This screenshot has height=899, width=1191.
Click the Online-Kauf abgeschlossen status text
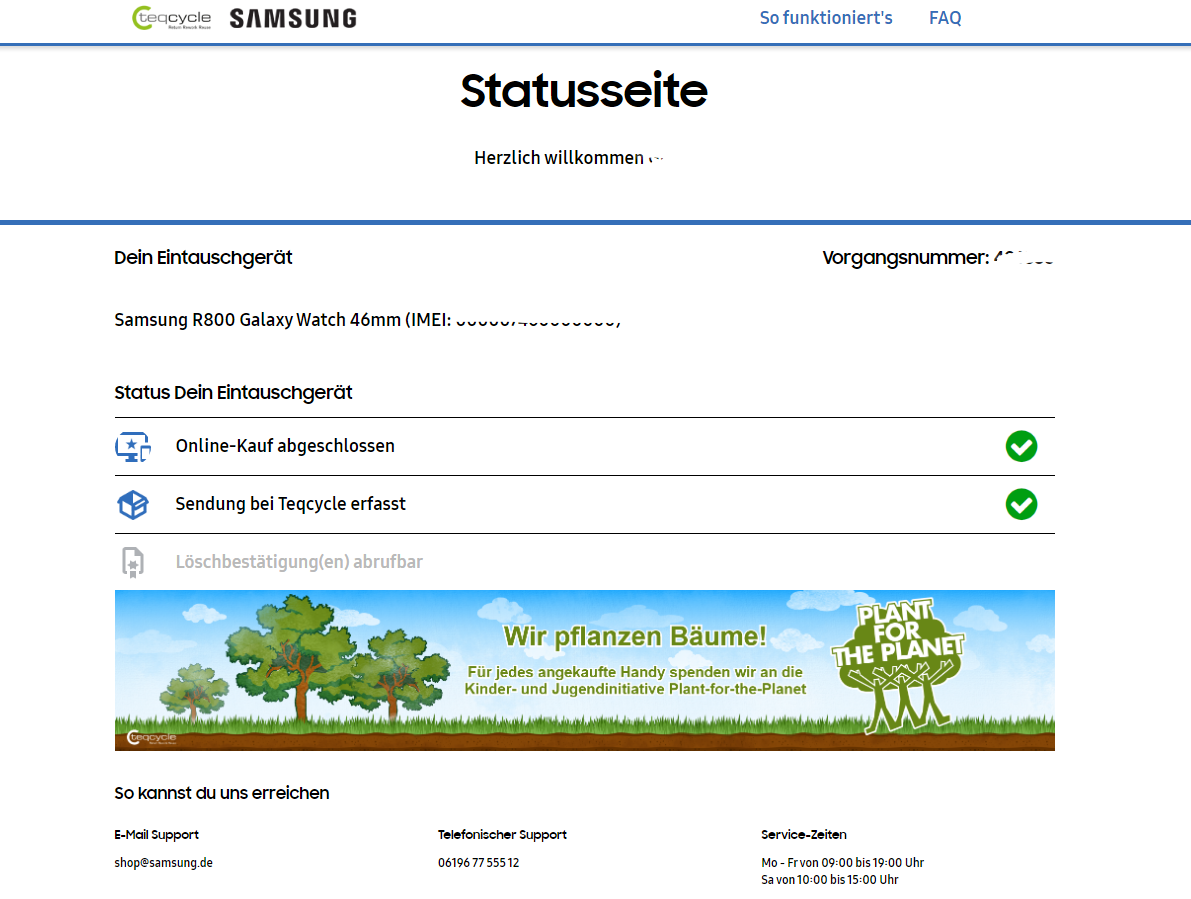(285, 446)
